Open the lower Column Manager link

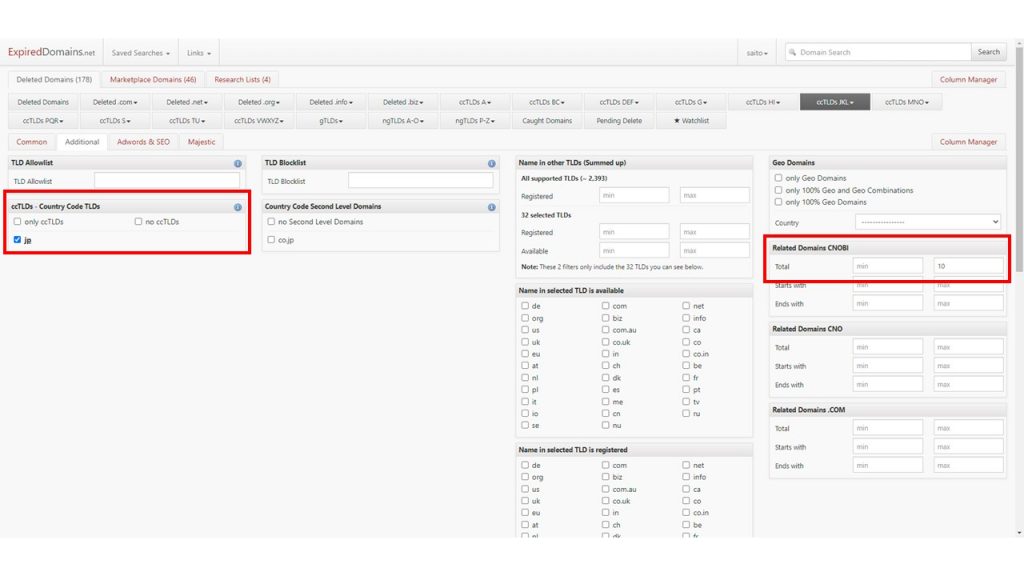tap(968, 142)
